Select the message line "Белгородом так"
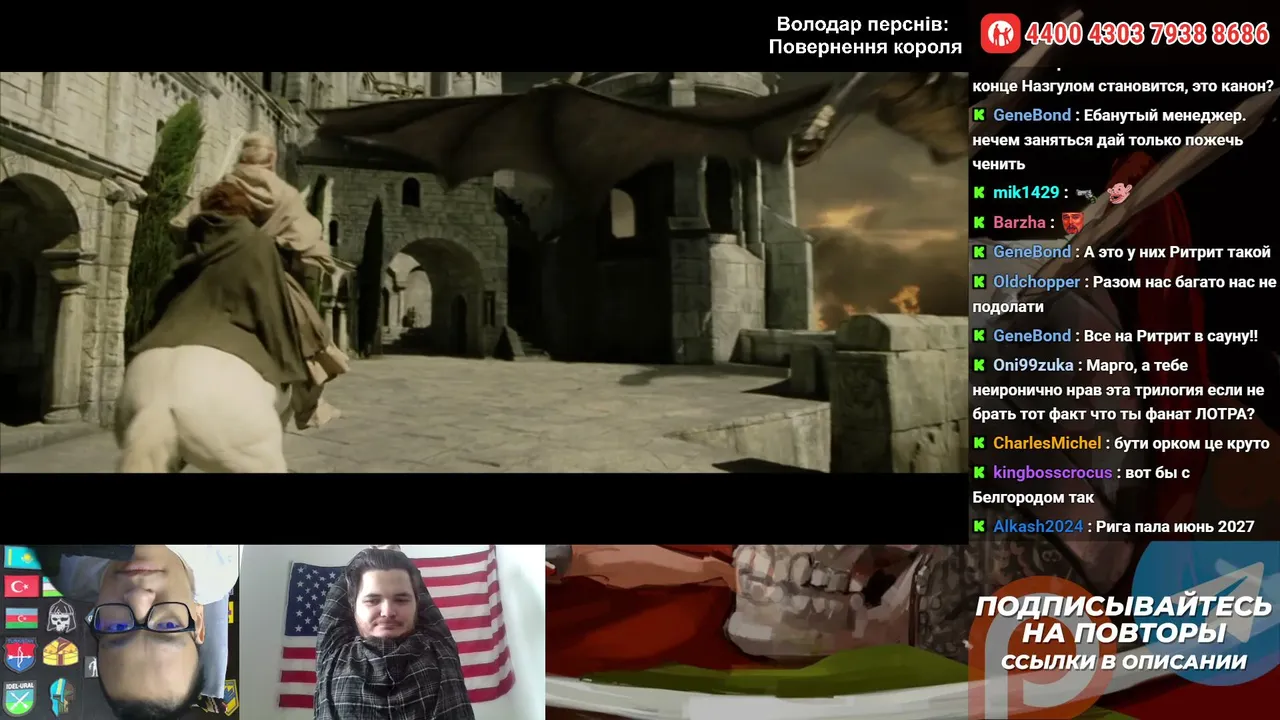1280x720 pixels. pos(1033,497)
